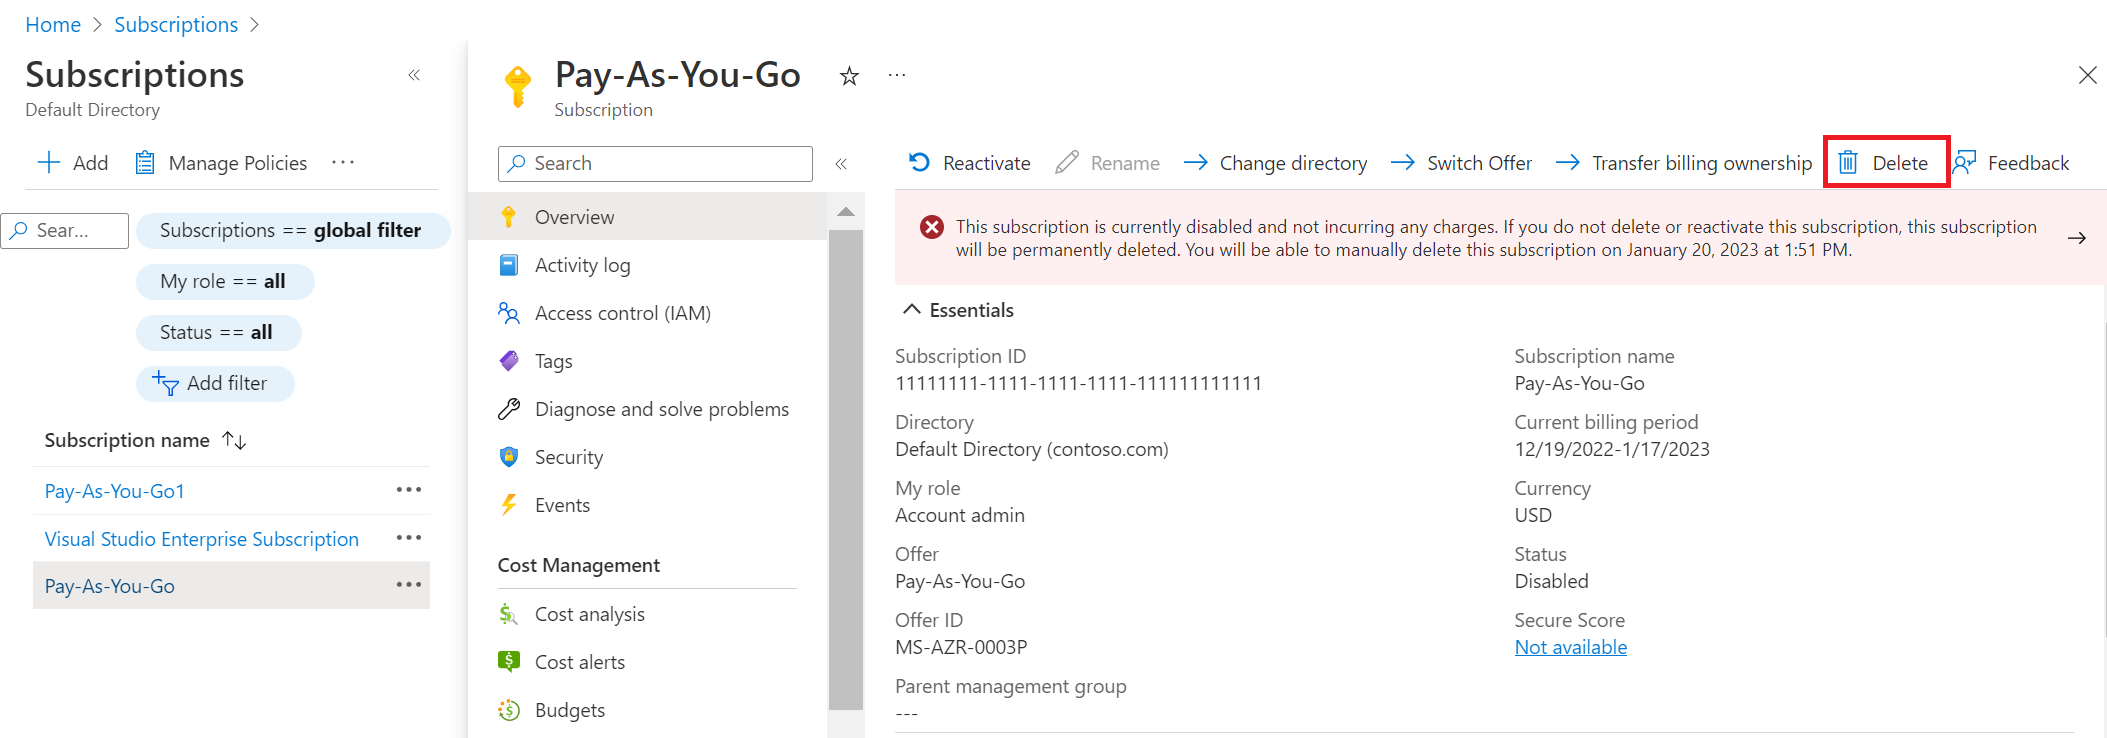Open the Status == all filter

coord(217,332)
